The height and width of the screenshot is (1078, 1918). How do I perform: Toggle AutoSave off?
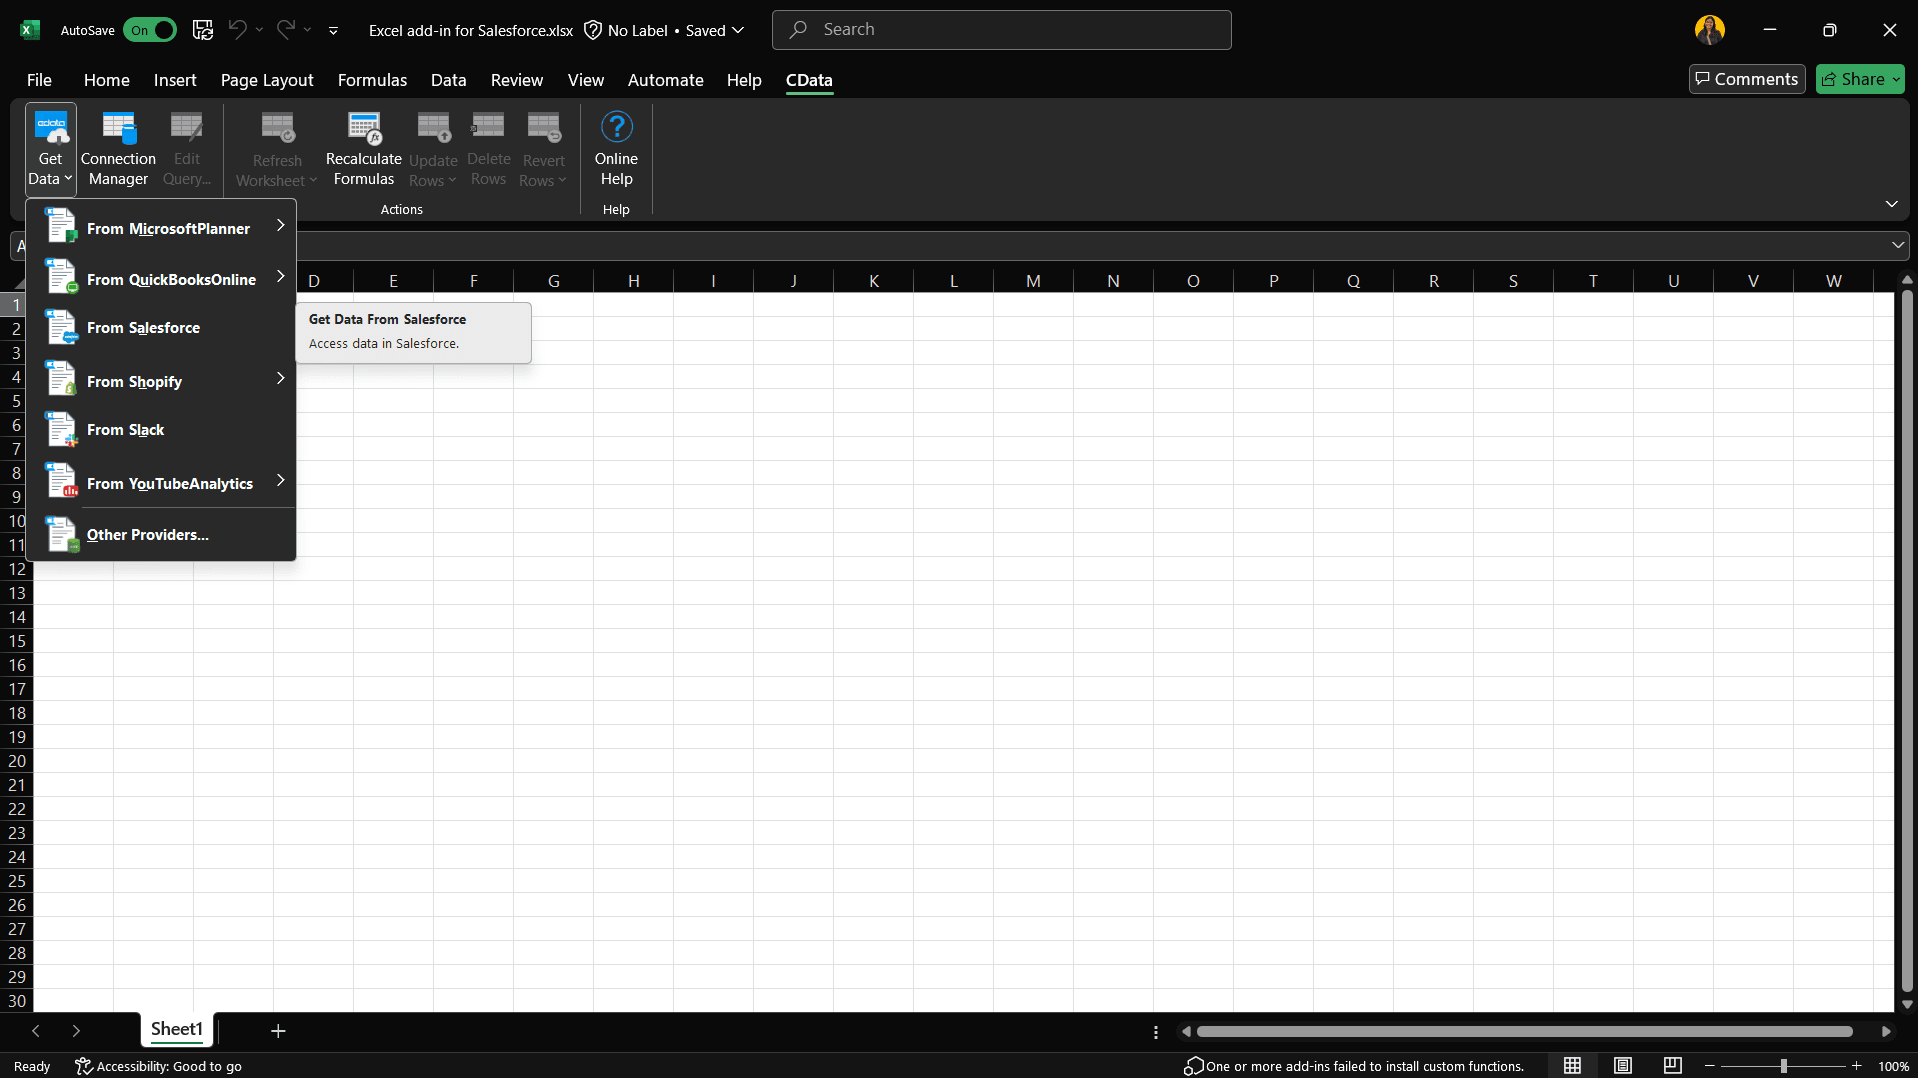pyautogui.click(x=150, y=30)
